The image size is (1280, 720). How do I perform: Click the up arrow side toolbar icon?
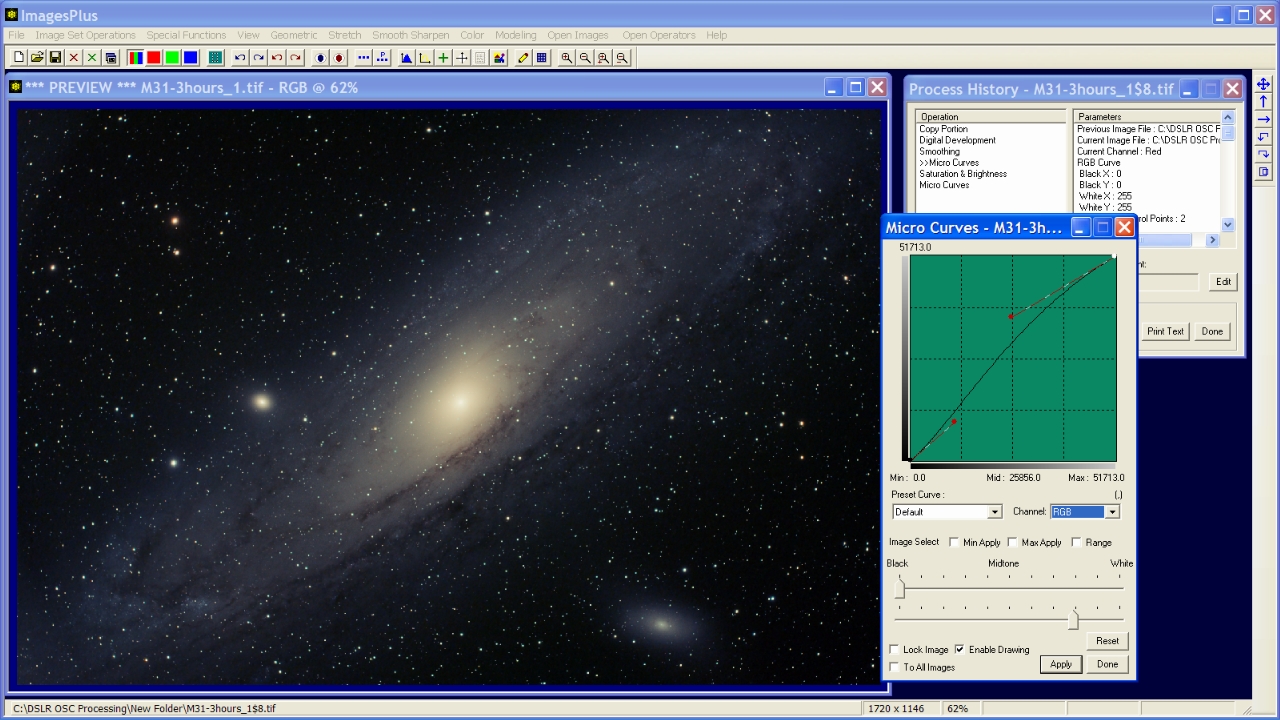click(x=1263, y=102)
